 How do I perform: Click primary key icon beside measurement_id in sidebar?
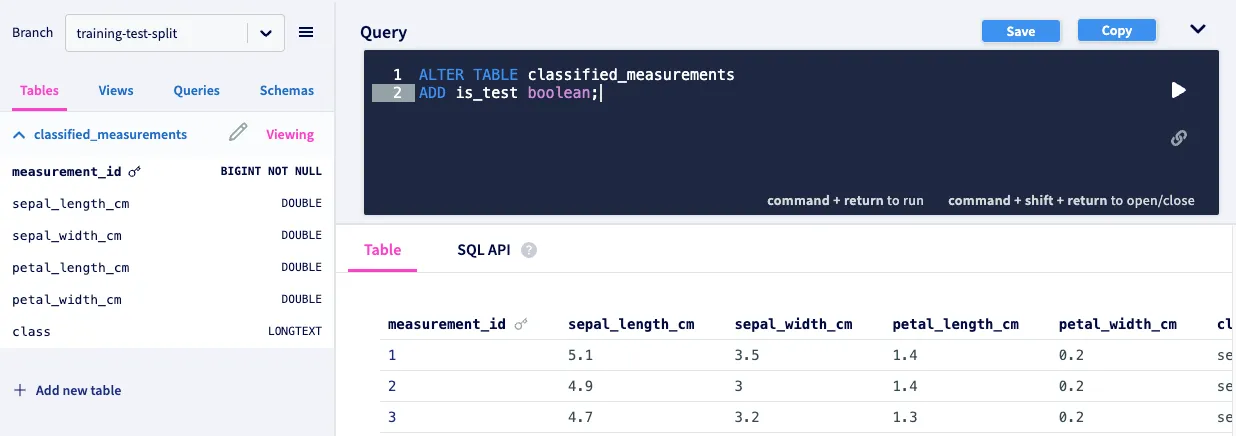click(135, 172)
